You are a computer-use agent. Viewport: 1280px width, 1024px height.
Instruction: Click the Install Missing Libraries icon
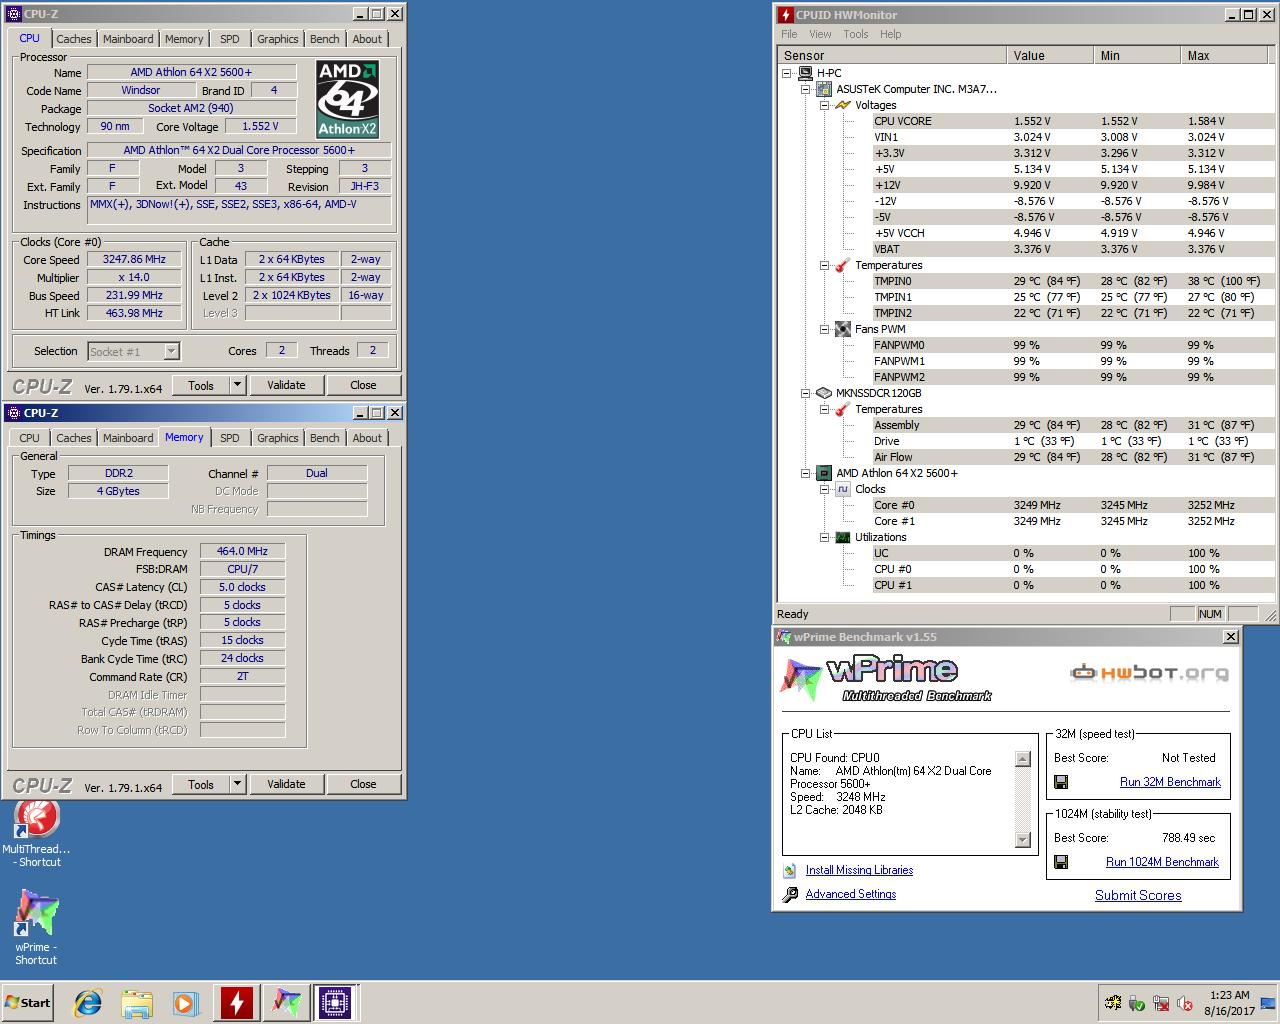click(790, 870)
